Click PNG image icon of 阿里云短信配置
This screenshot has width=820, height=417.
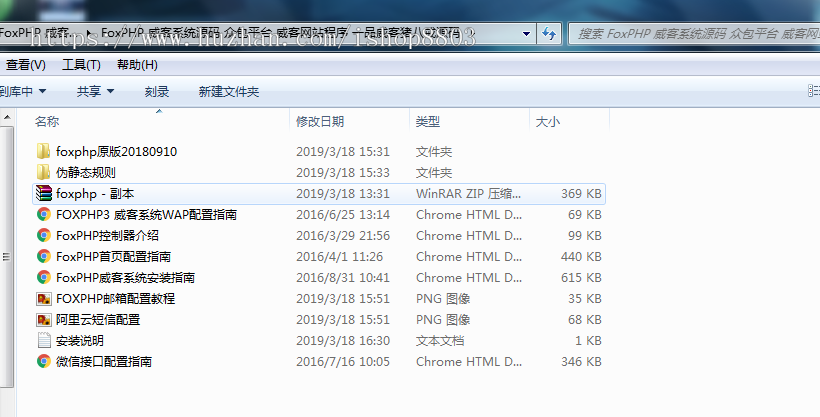pos(43,320)
